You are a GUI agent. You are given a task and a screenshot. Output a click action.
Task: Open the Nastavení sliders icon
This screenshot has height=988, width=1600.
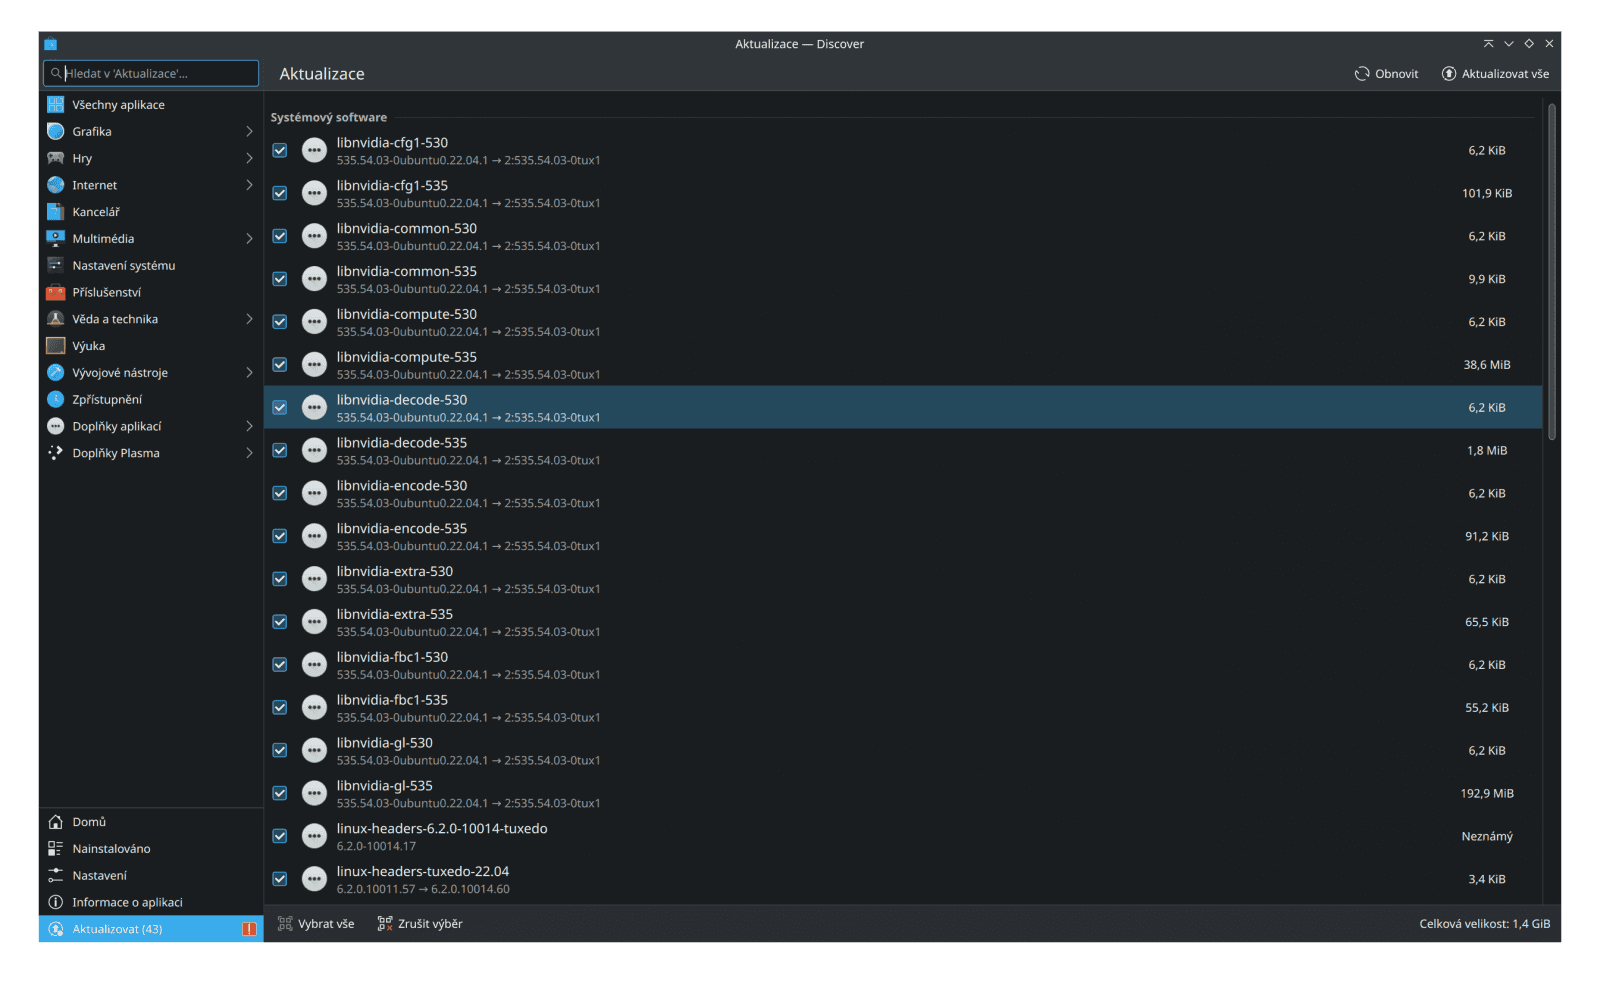coord(56,875)
